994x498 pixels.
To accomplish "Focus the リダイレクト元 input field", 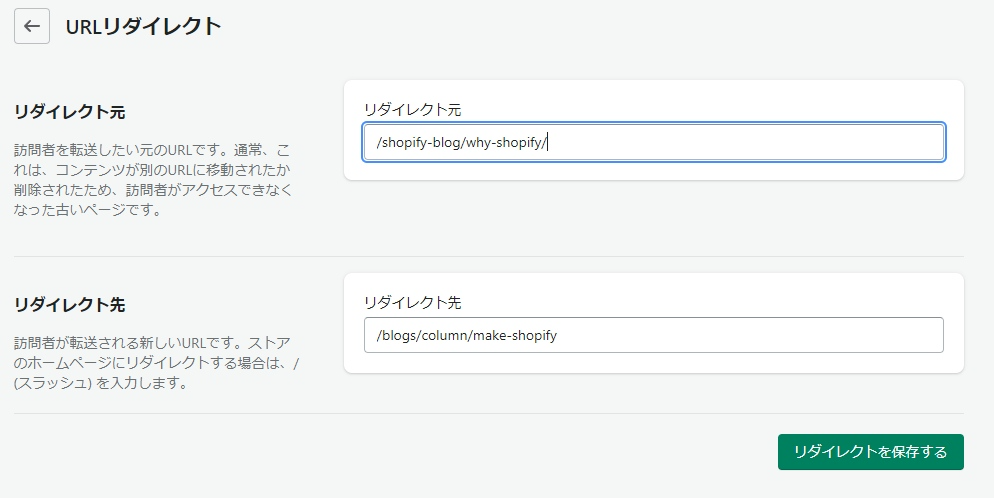I will (654, 142).
